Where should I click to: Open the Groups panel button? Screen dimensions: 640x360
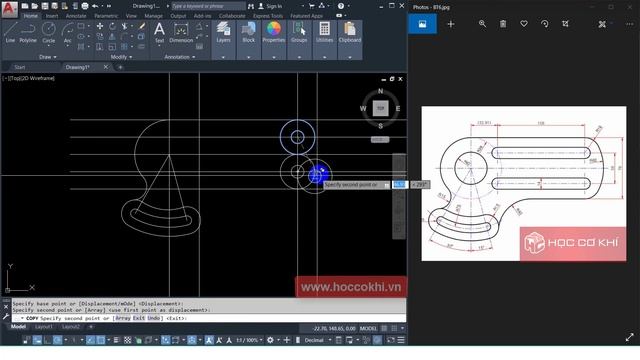point(299,33)
